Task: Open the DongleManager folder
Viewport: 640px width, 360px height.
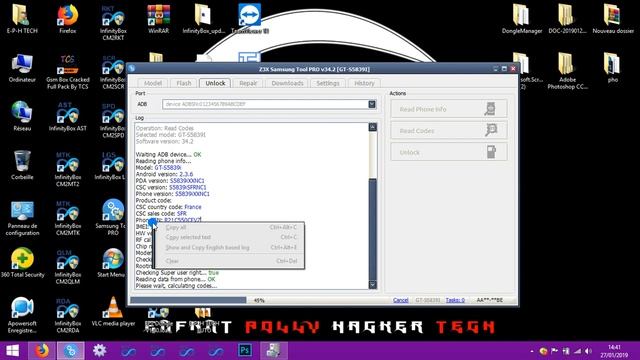Action: click(522, 18)
